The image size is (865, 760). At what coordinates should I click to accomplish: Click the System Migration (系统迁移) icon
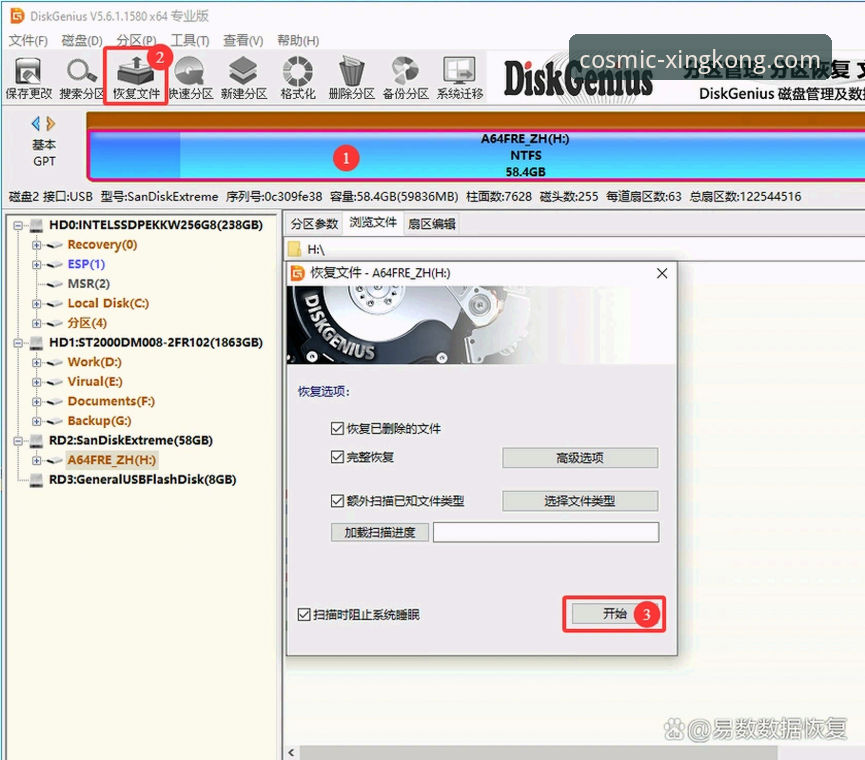coord(460,72)
